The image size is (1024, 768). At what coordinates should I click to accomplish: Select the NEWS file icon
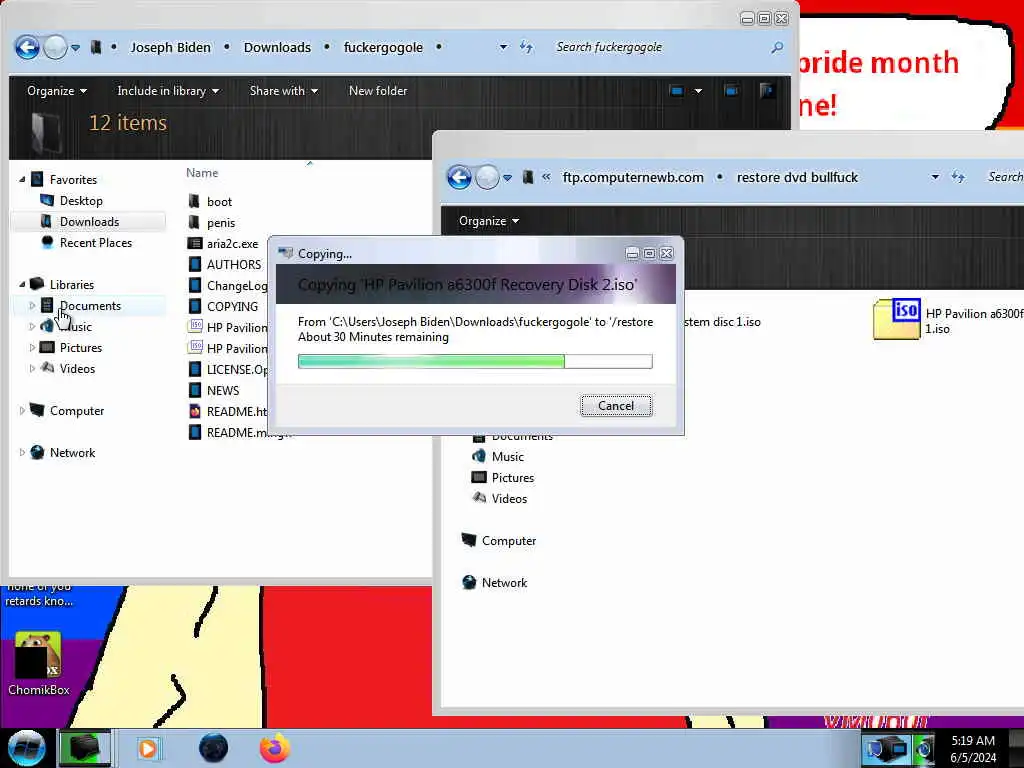click(x=195, y=390)
